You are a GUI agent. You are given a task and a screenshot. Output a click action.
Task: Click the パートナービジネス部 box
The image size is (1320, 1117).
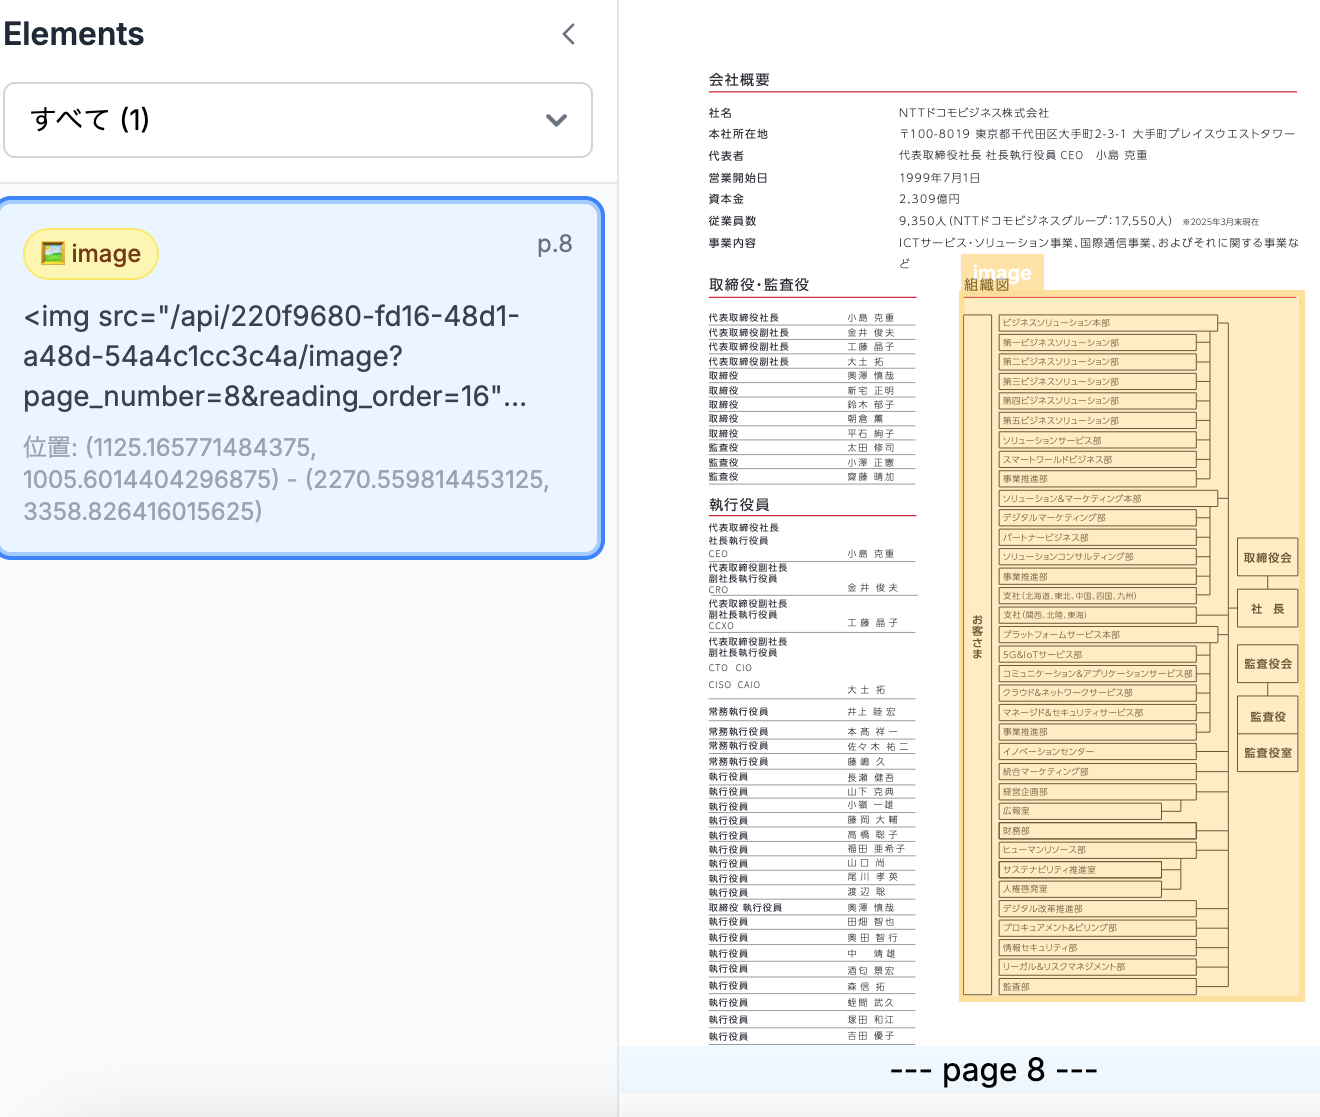tap(1097, 537)
